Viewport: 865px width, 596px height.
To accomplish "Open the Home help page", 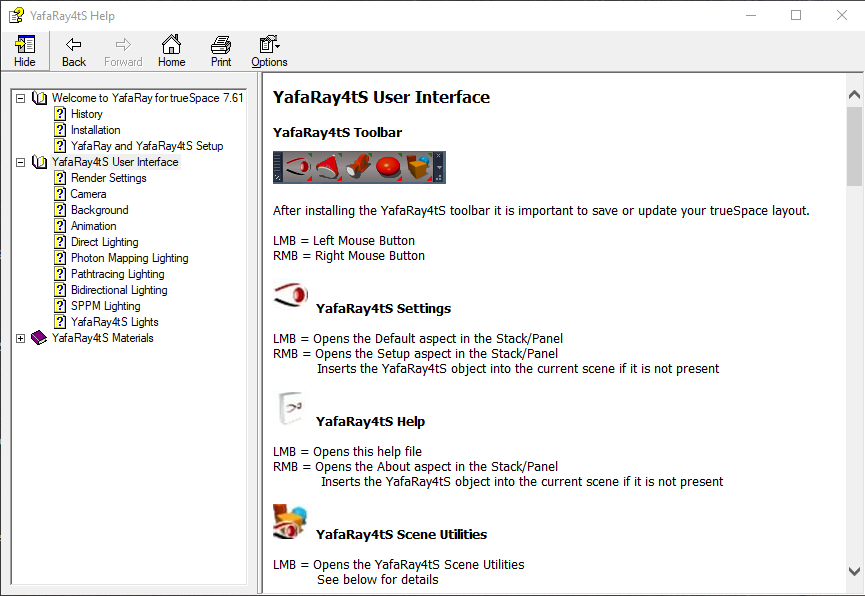I will point(172,51).
